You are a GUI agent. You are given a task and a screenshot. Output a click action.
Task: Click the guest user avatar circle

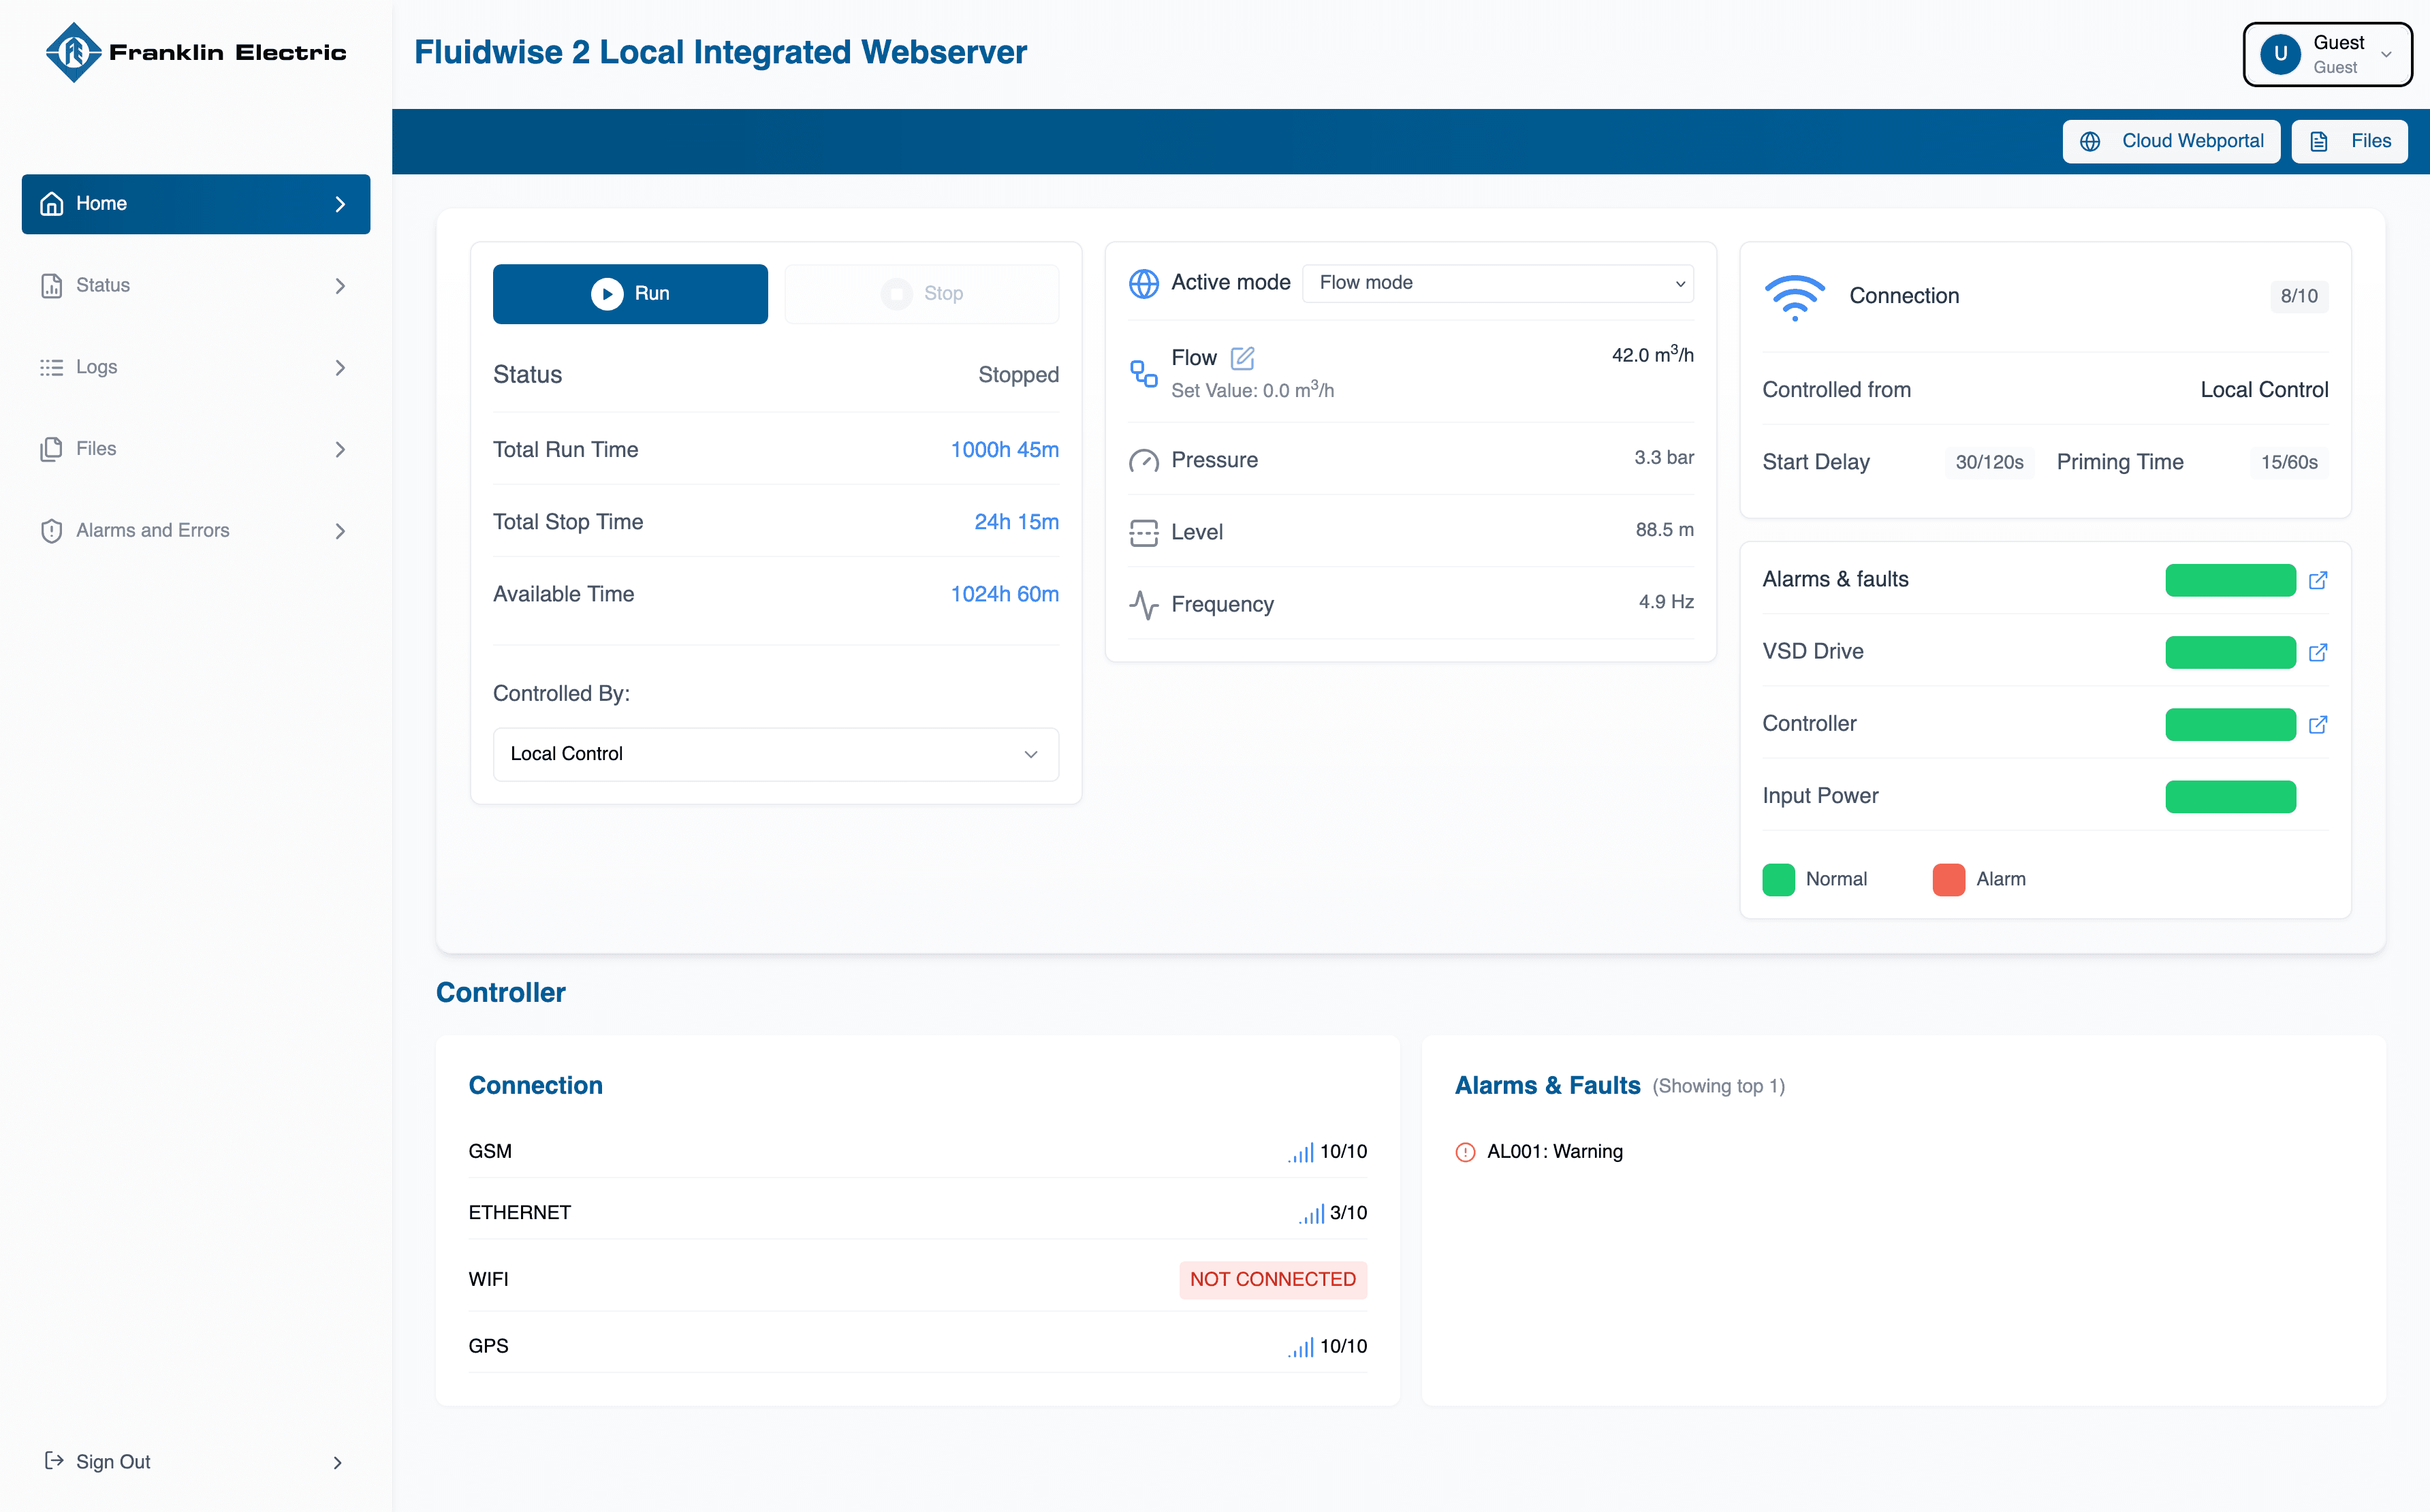click(2280, 54)
